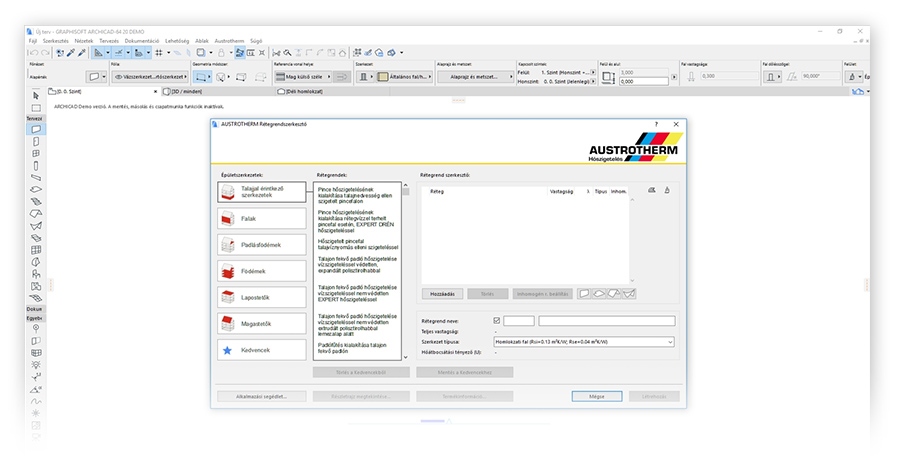The image size is (900, 456).
Task: Open the Austrotherm menu
Action: (x=230, y=41)
